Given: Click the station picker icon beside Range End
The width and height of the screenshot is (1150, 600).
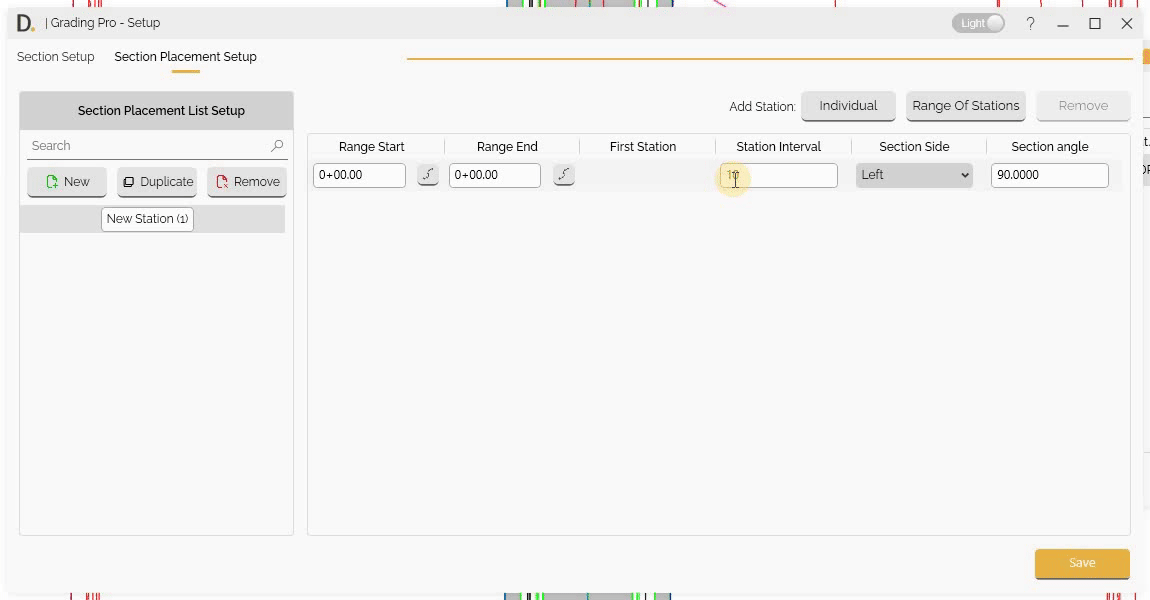Looking at the screenshot, I should 563,175.
